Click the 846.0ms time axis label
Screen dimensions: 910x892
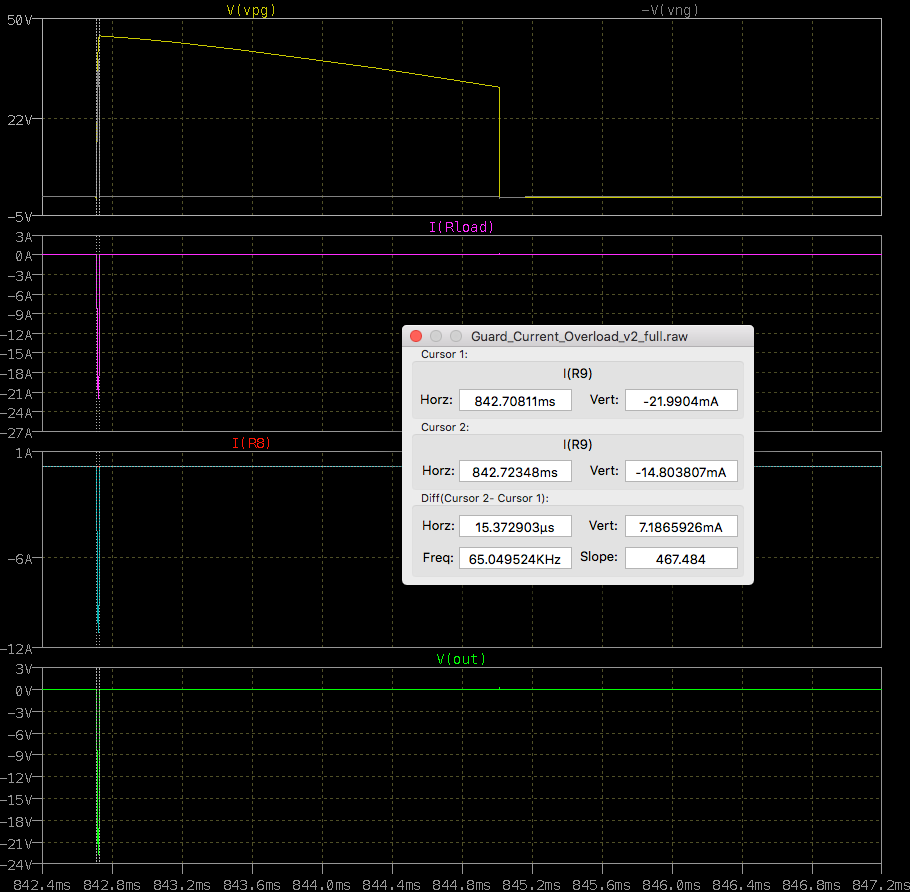pos(671,885)
